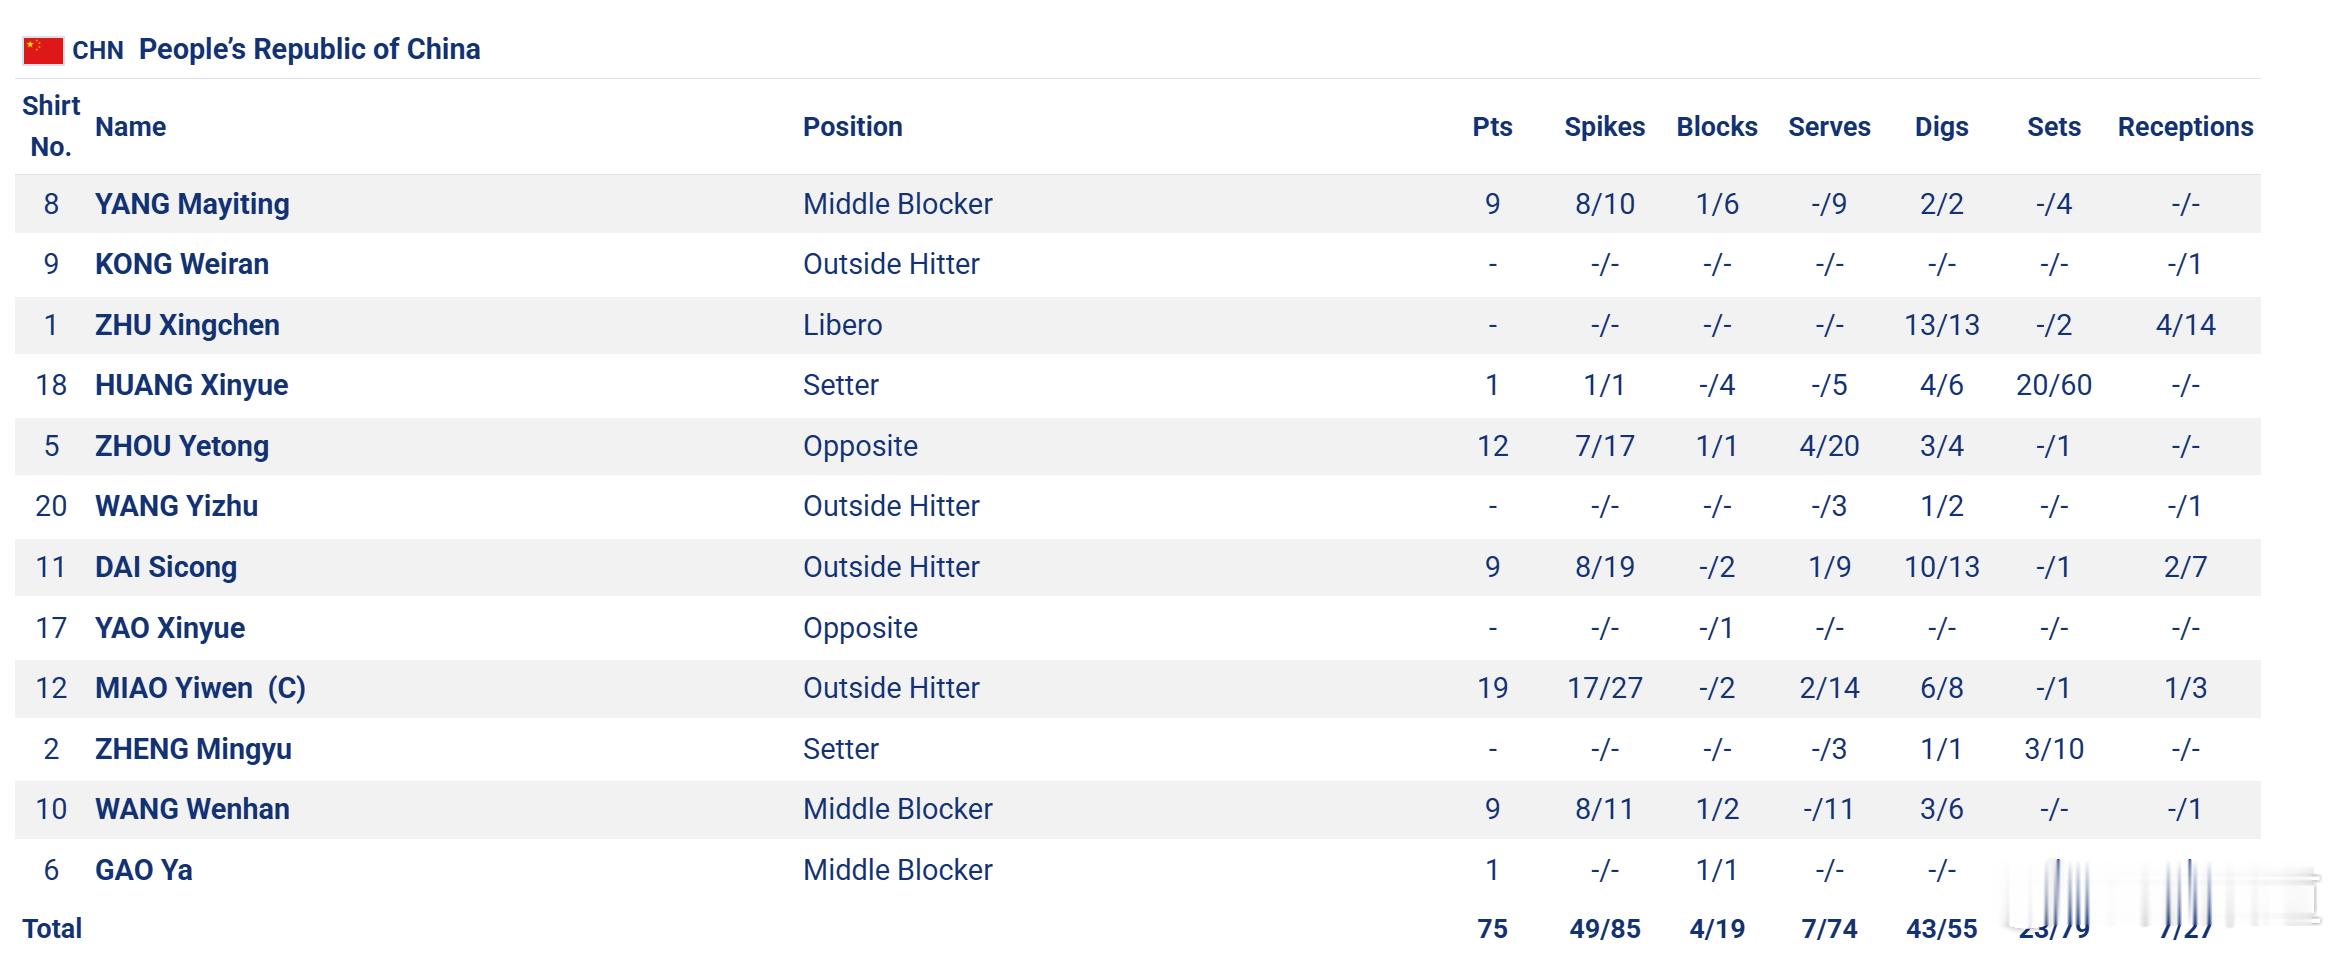Click the Blocks column header
The height and width of the screenshot is (954, 2340).
pyautogui.click(x=1717, y=127)
